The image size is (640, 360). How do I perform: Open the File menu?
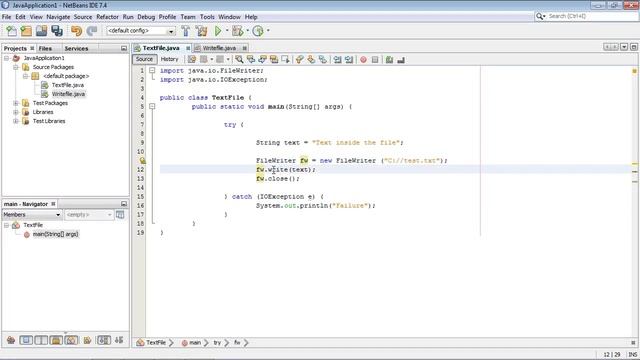coord(7,17)
